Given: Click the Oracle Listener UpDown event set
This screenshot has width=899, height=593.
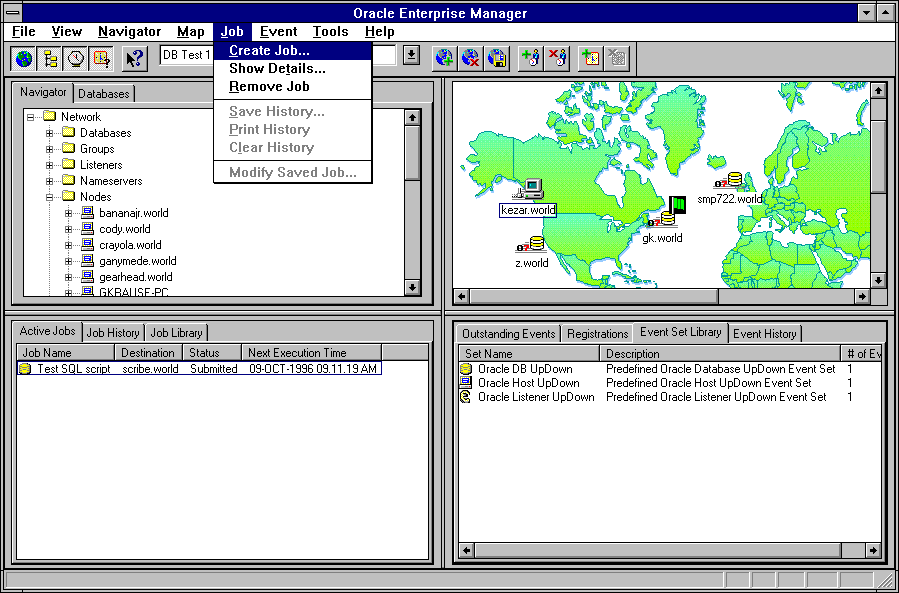Looking at the screenshot, I should click(x=535, y=397).
